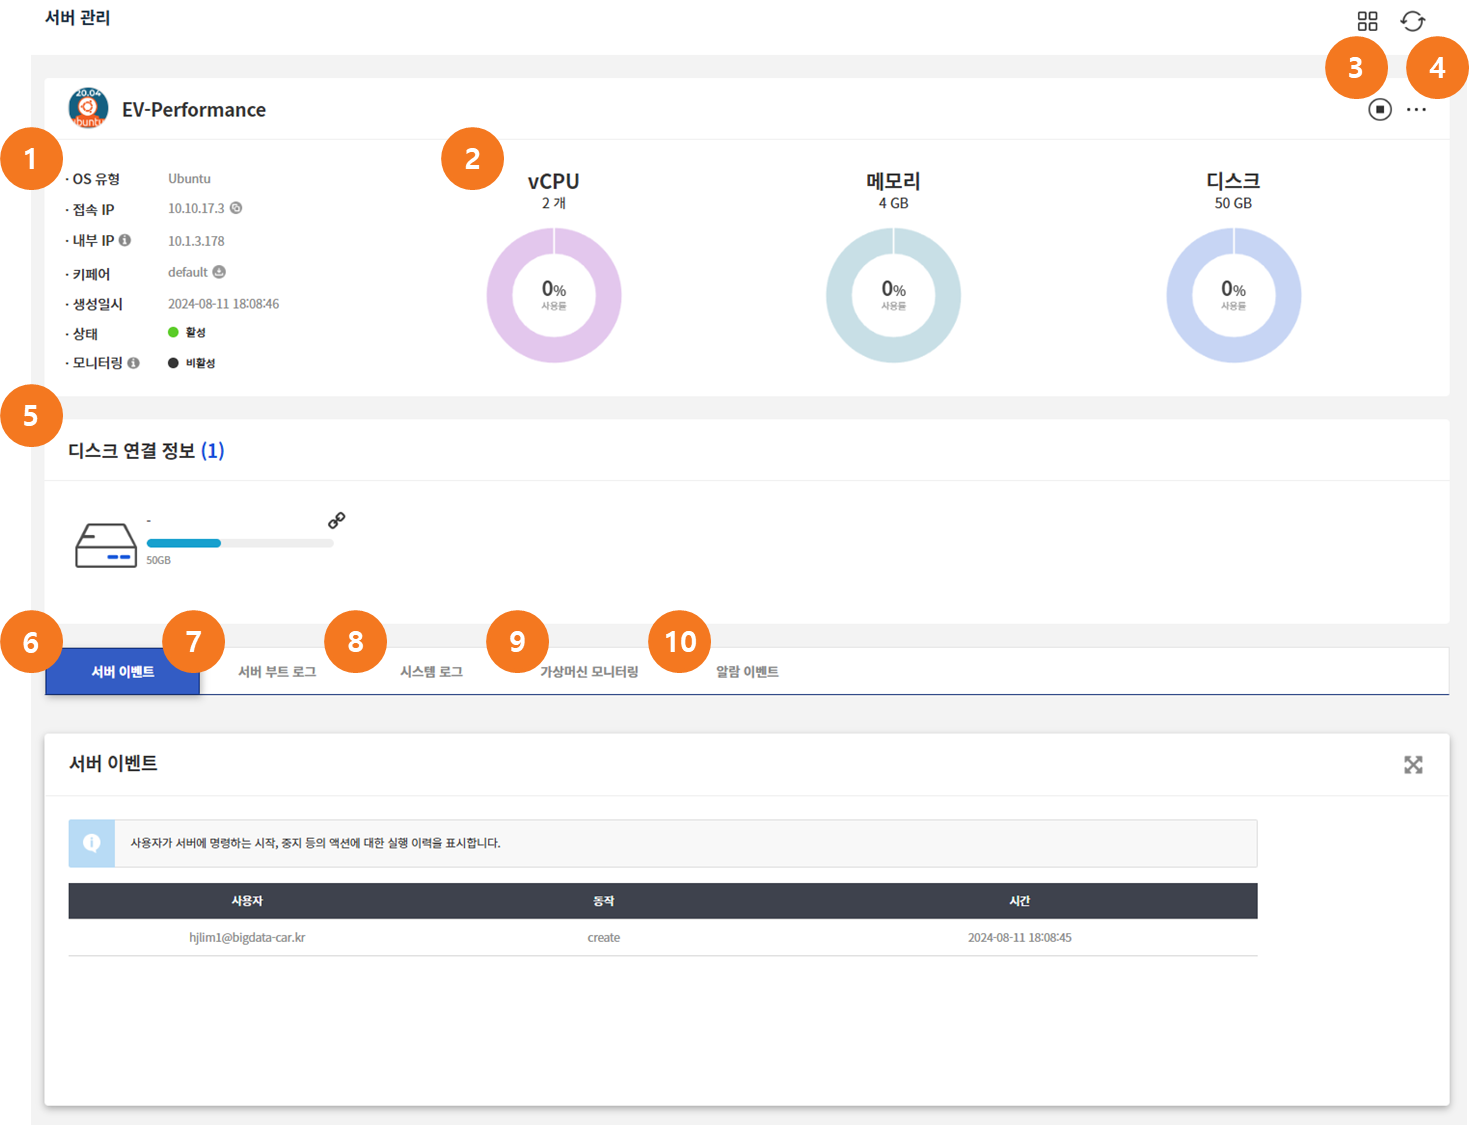Click the vCPU usage donut chart
This screenshot has height=1125, width=1469.
554,295
